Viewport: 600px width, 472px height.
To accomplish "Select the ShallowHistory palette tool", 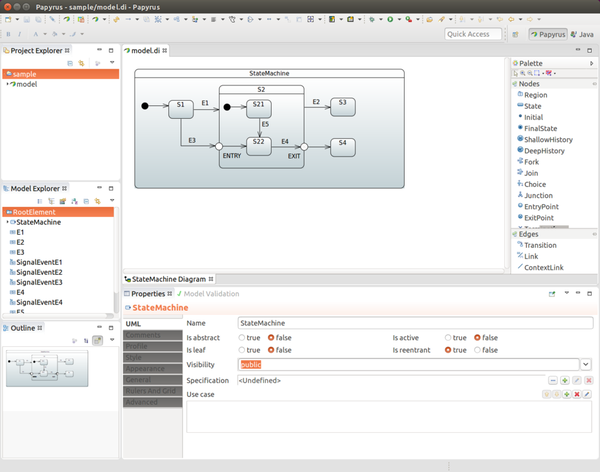I will tap(547, 139).
